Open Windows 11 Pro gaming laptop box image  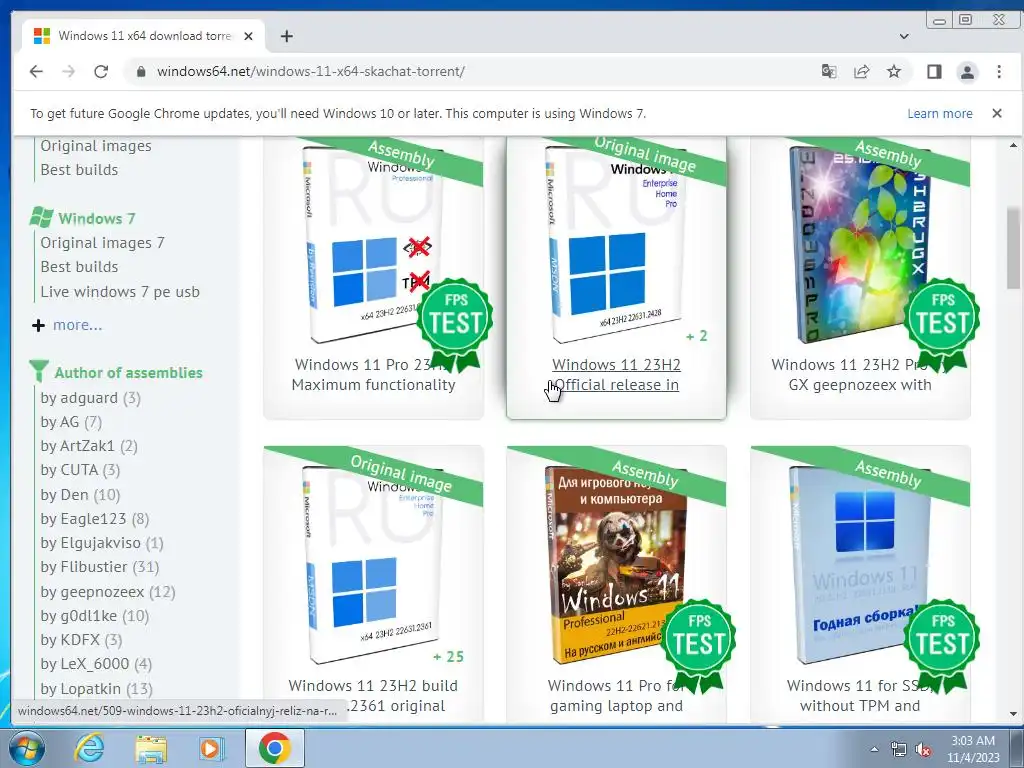coord(616,565)
